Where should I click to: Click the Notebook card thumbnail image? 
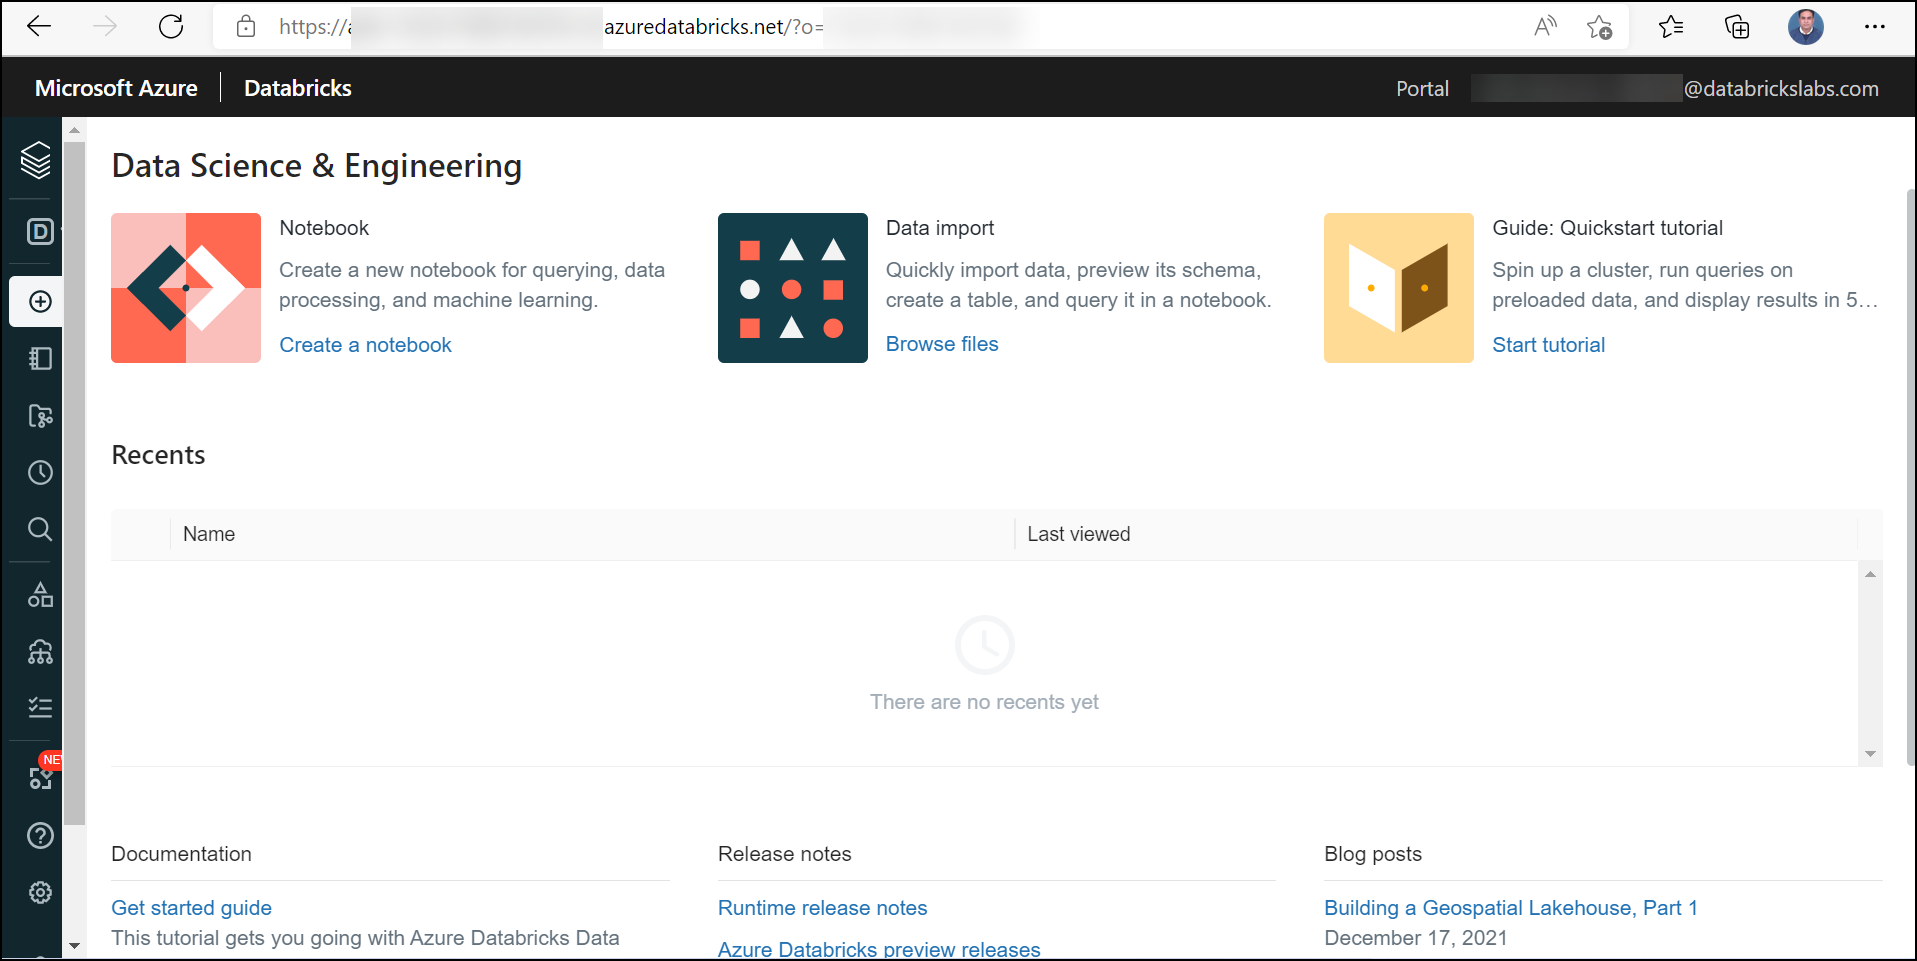186,288
